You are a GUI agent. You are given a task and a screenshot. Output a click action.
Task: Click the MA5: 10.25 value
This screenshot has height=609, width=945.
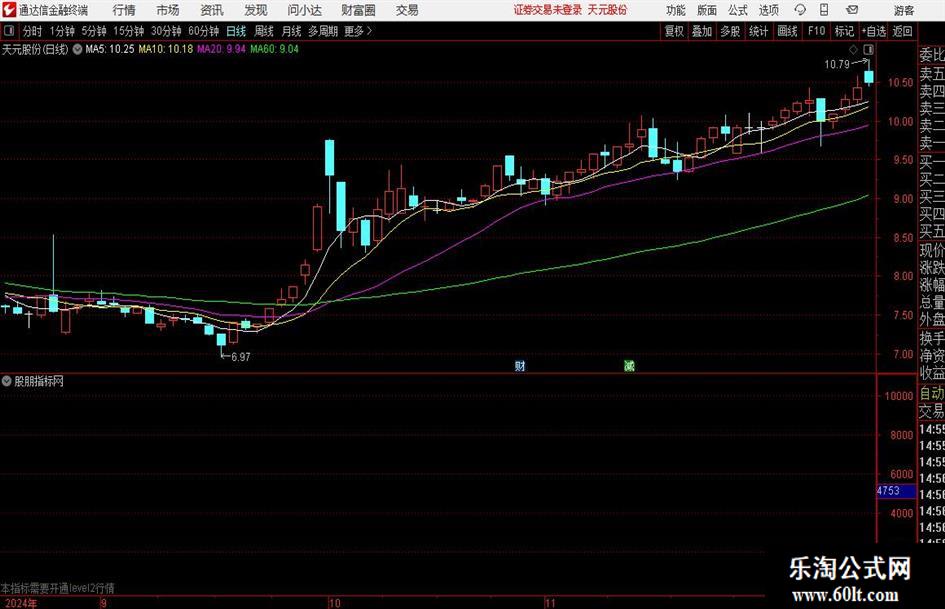pos(110,49)
